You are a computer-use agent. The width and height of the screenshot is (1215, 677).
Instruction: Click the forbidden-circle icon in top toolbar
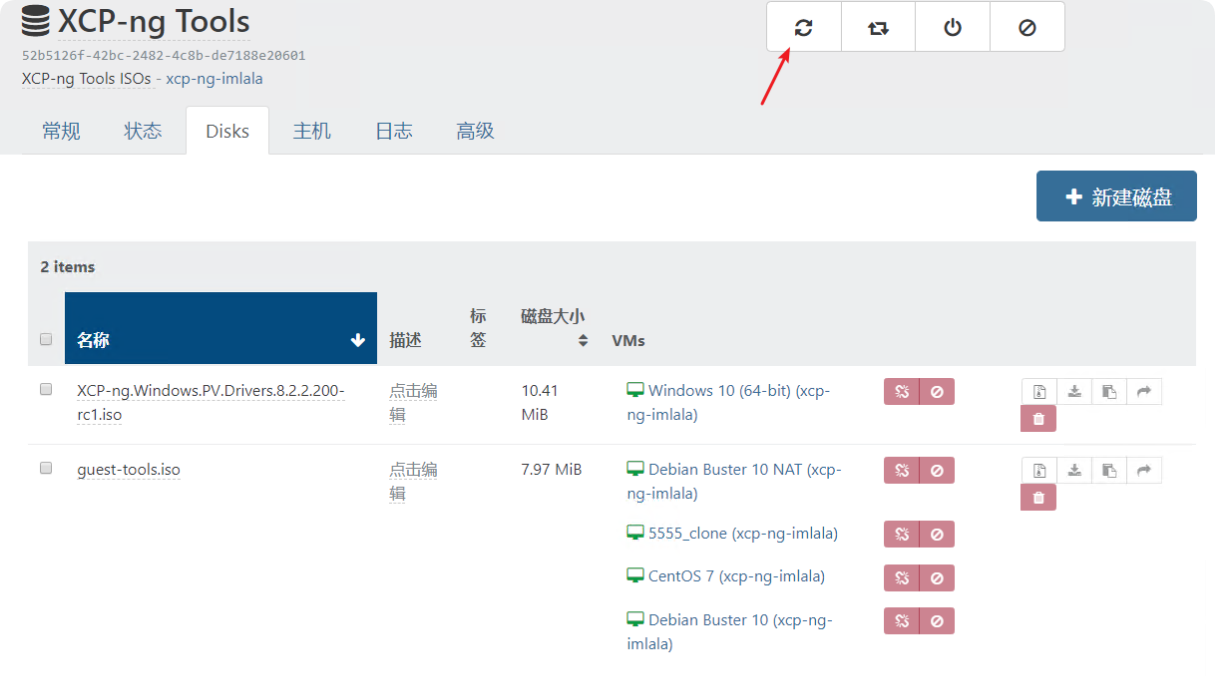coord(1027,27)
